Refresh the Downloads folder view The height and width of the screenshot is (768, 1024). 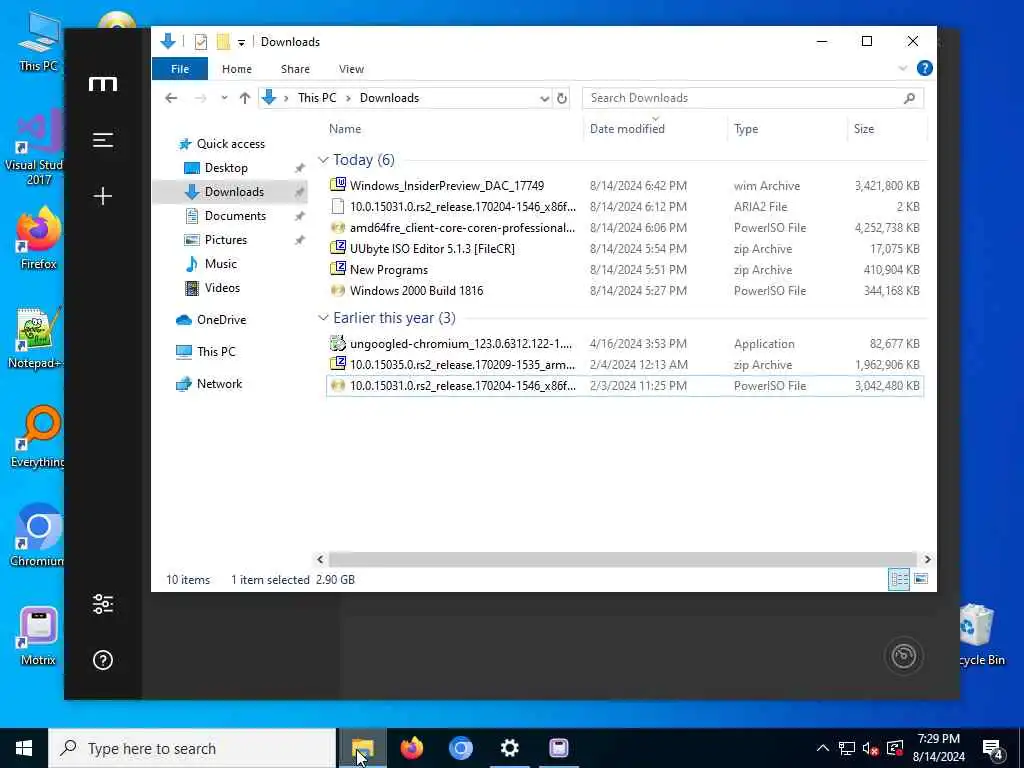pyautogui.click(x=562, y=98)
